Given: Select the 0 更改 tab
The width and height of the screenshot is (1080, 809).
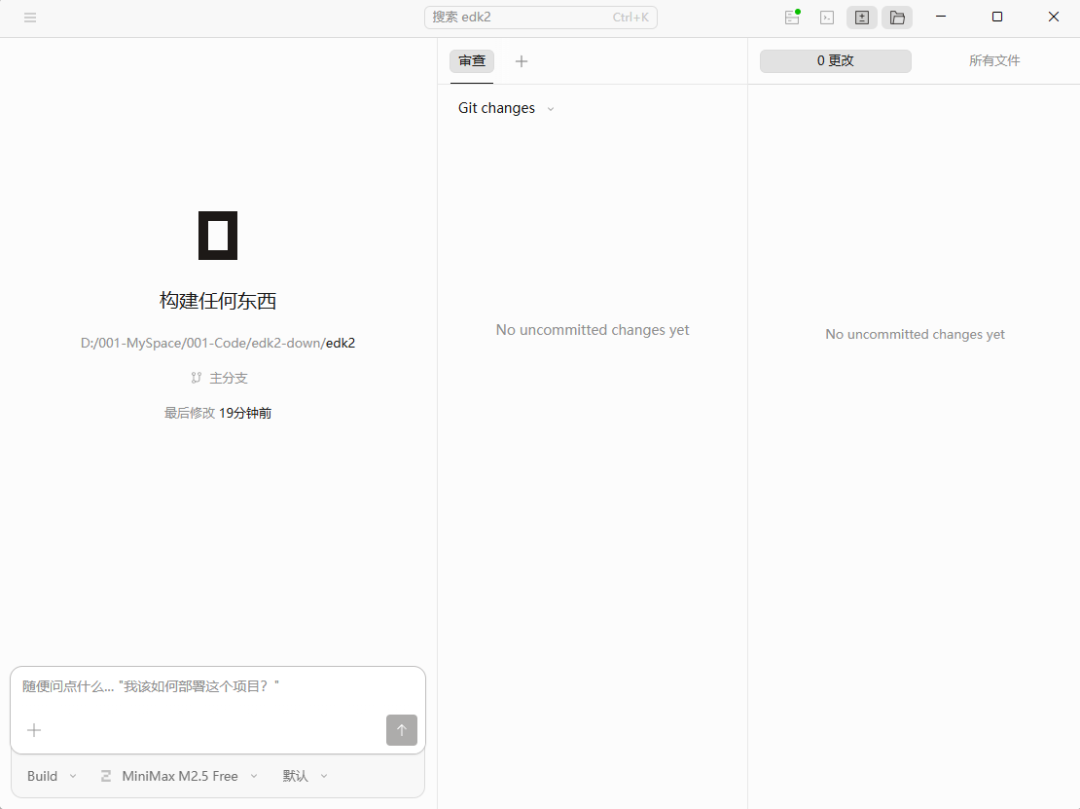Looking at the screenshot, I should click(x=835, y=61).
